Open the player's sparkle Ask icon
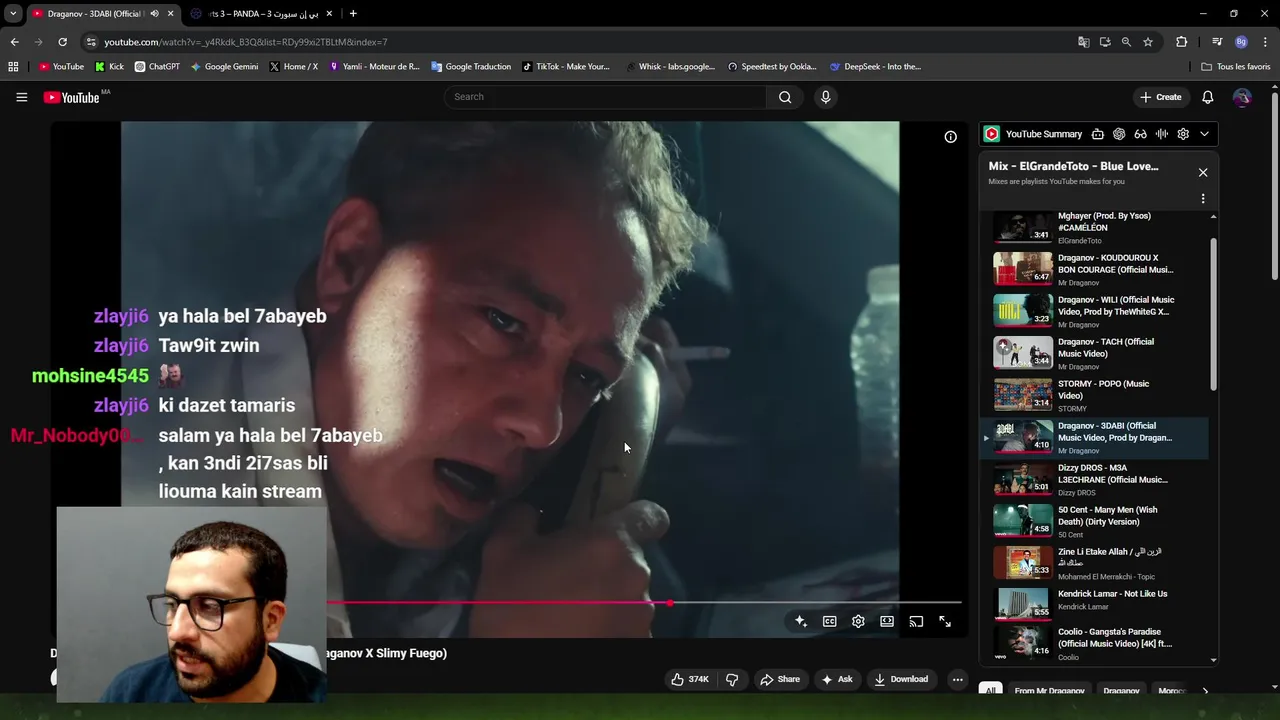This screenshot has width=1280, height=720. click(x=801, y=621)
